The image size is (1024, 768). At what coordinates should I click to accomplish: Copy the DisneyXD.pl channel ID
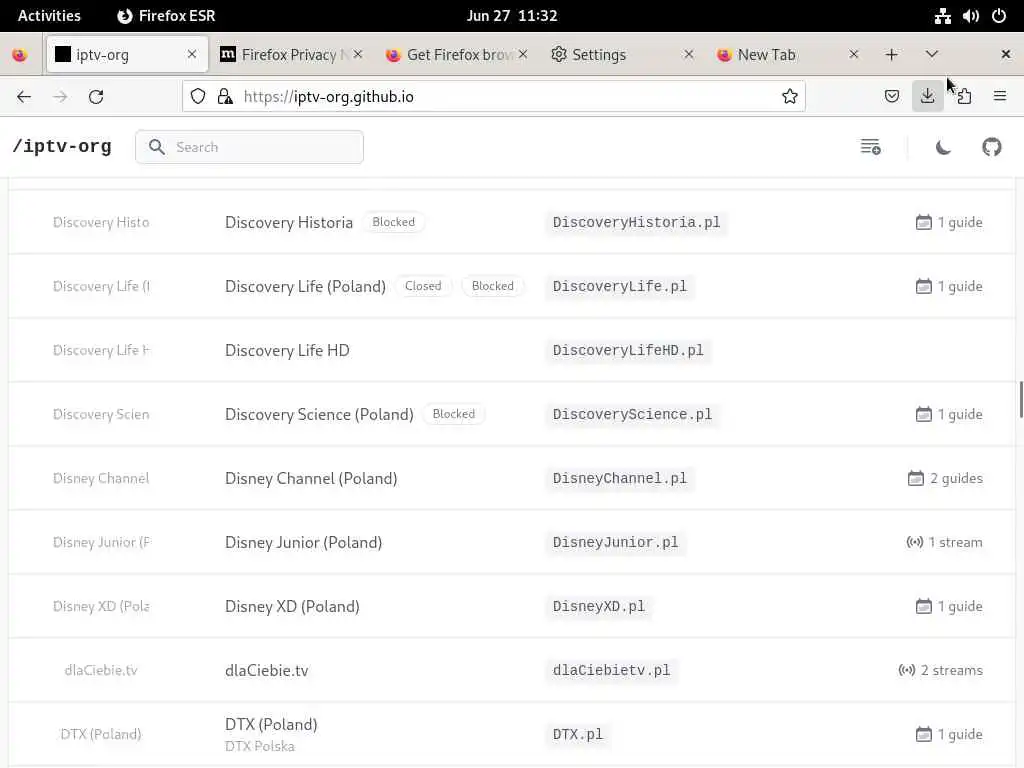(599, 606)
